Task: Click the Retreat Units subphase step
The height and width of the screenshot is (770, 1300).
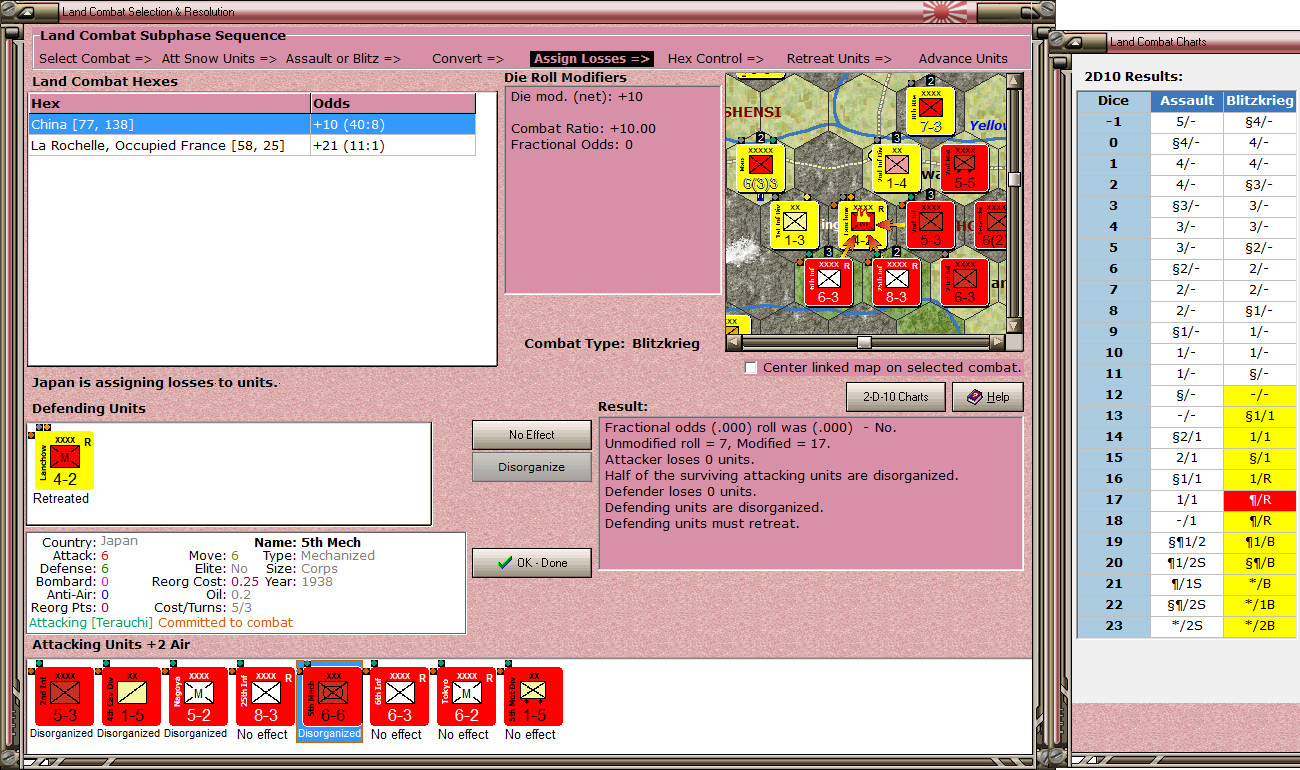Action: point(839,59)
